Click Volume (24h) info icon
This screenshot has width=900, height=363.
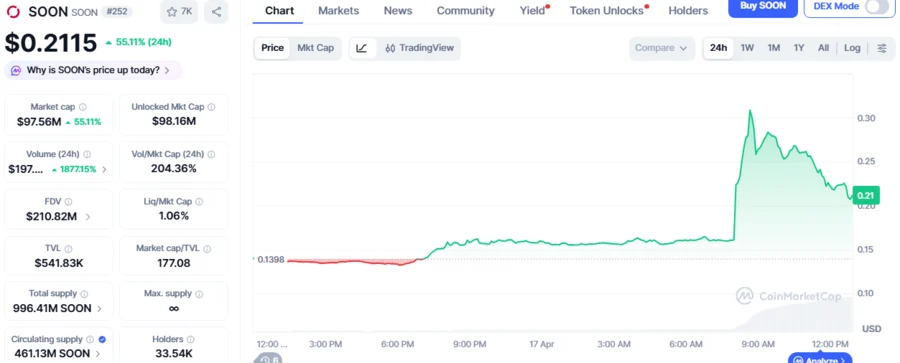(87, 154)
